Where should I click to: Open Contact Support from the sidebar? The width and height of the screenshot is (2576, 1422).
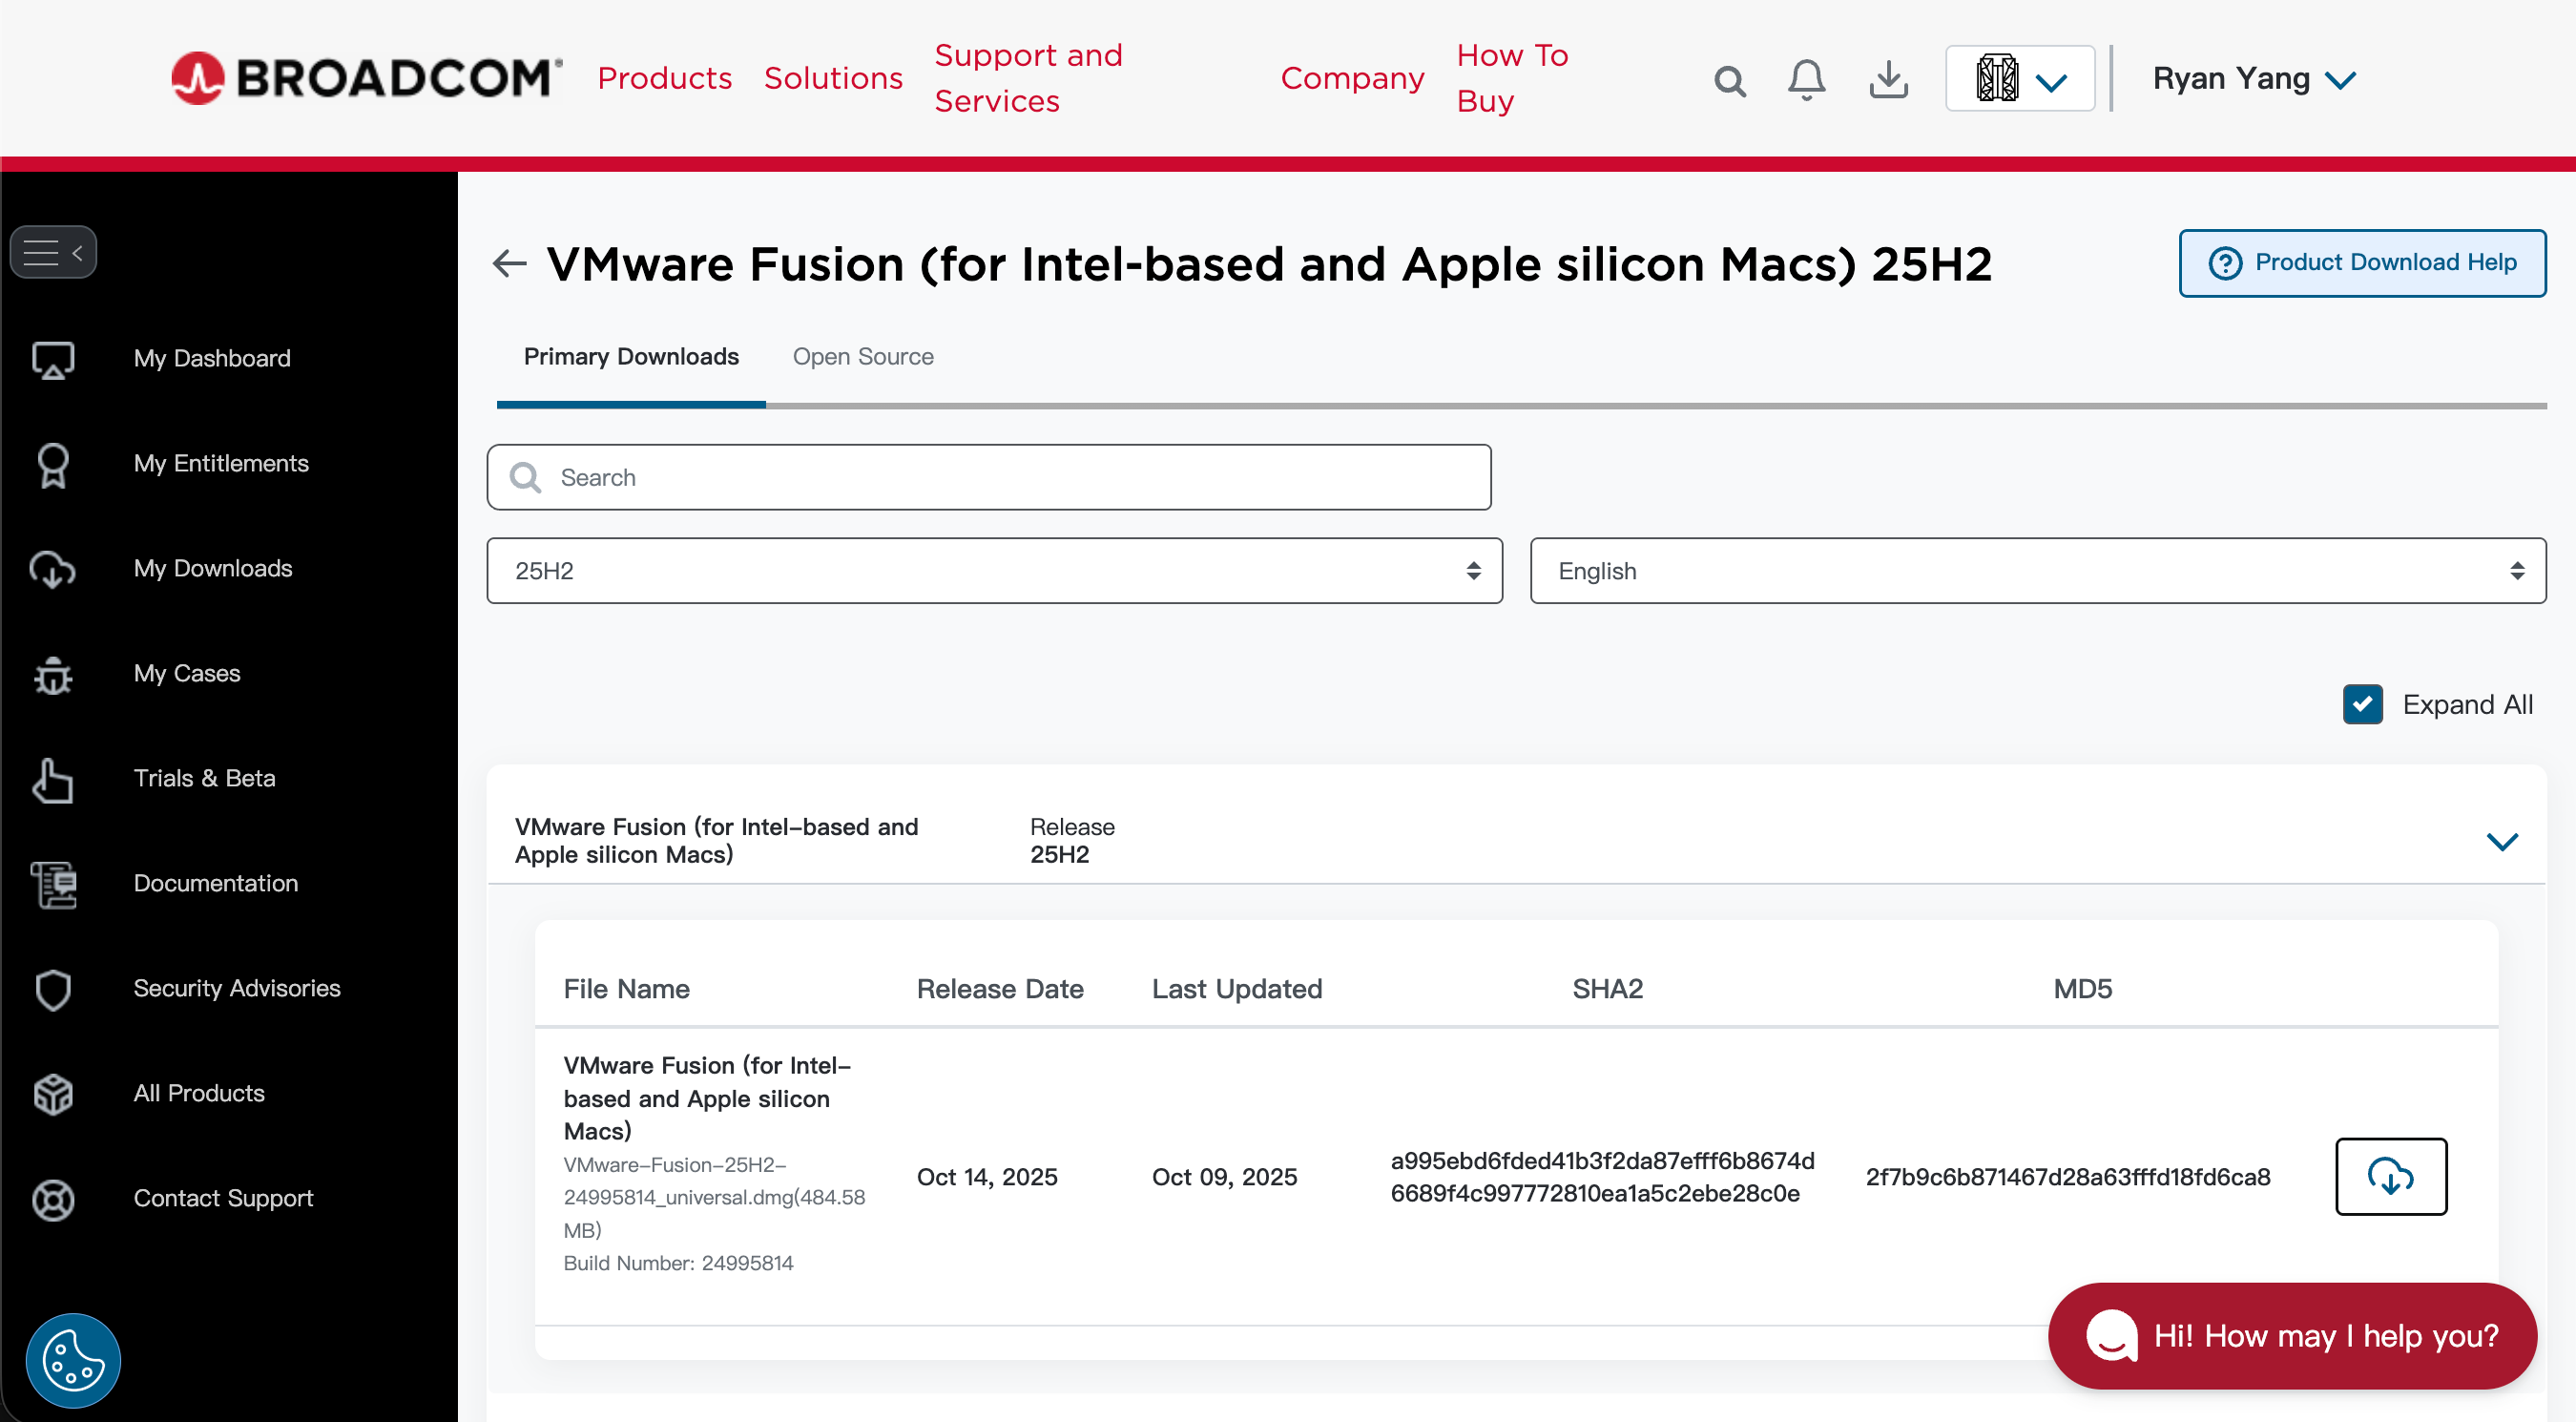(x=223, y=1198)
